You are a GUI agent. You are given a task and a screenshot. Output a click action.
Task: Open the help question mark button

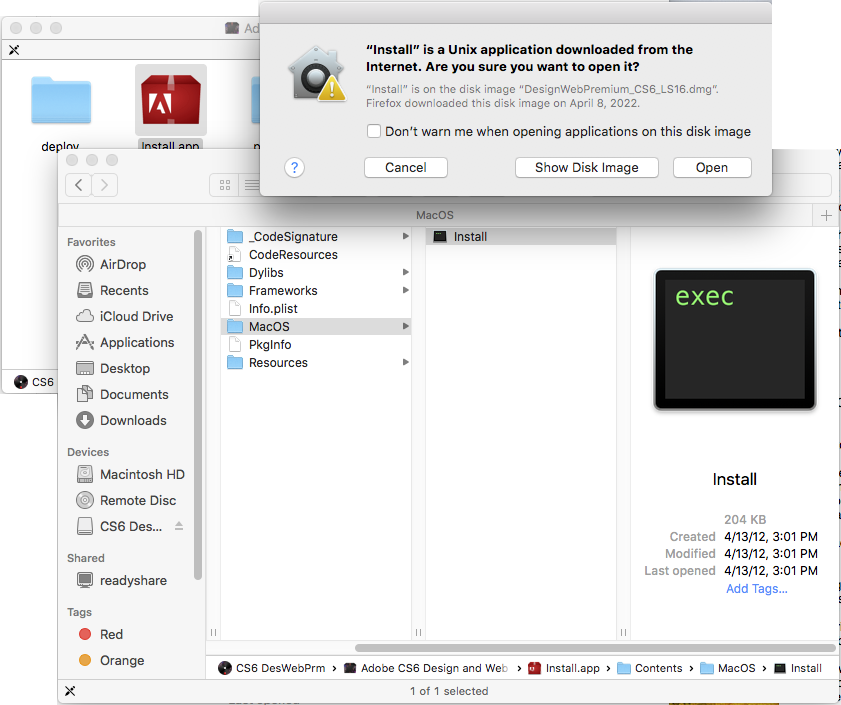click(294, 167)
